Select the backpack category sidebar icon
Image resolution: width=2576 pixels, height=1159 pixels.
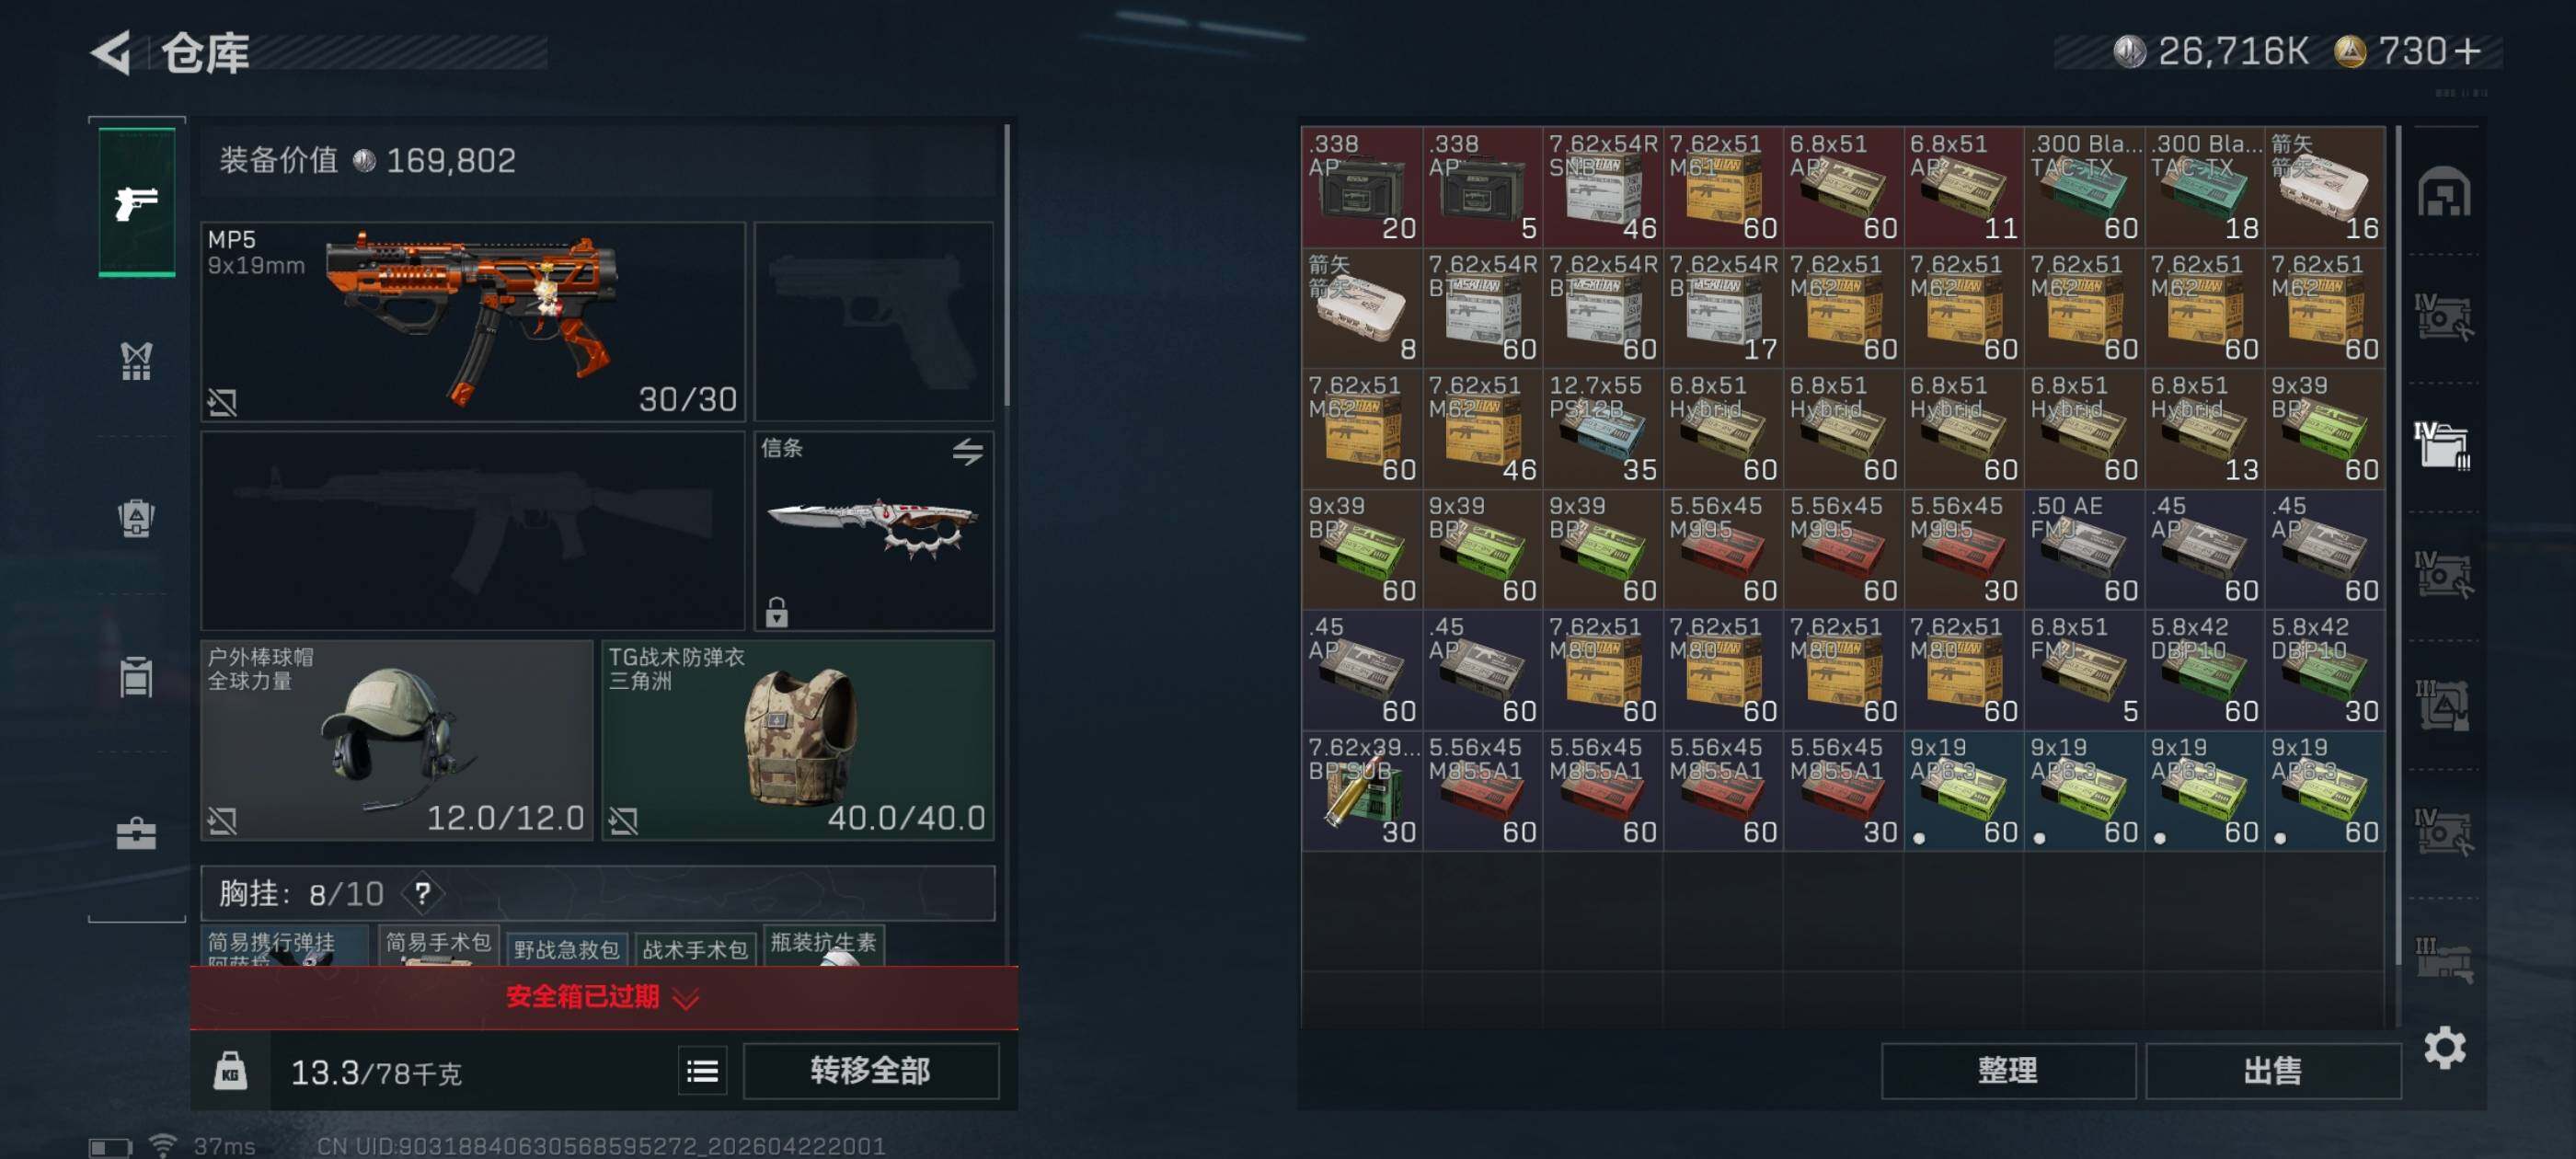coord(136,518)
